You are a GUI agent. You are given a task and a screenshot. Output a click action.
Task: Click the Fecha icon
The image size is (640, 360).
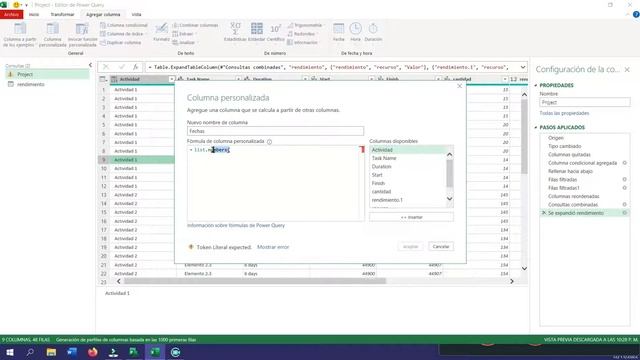tap(338, 29)
